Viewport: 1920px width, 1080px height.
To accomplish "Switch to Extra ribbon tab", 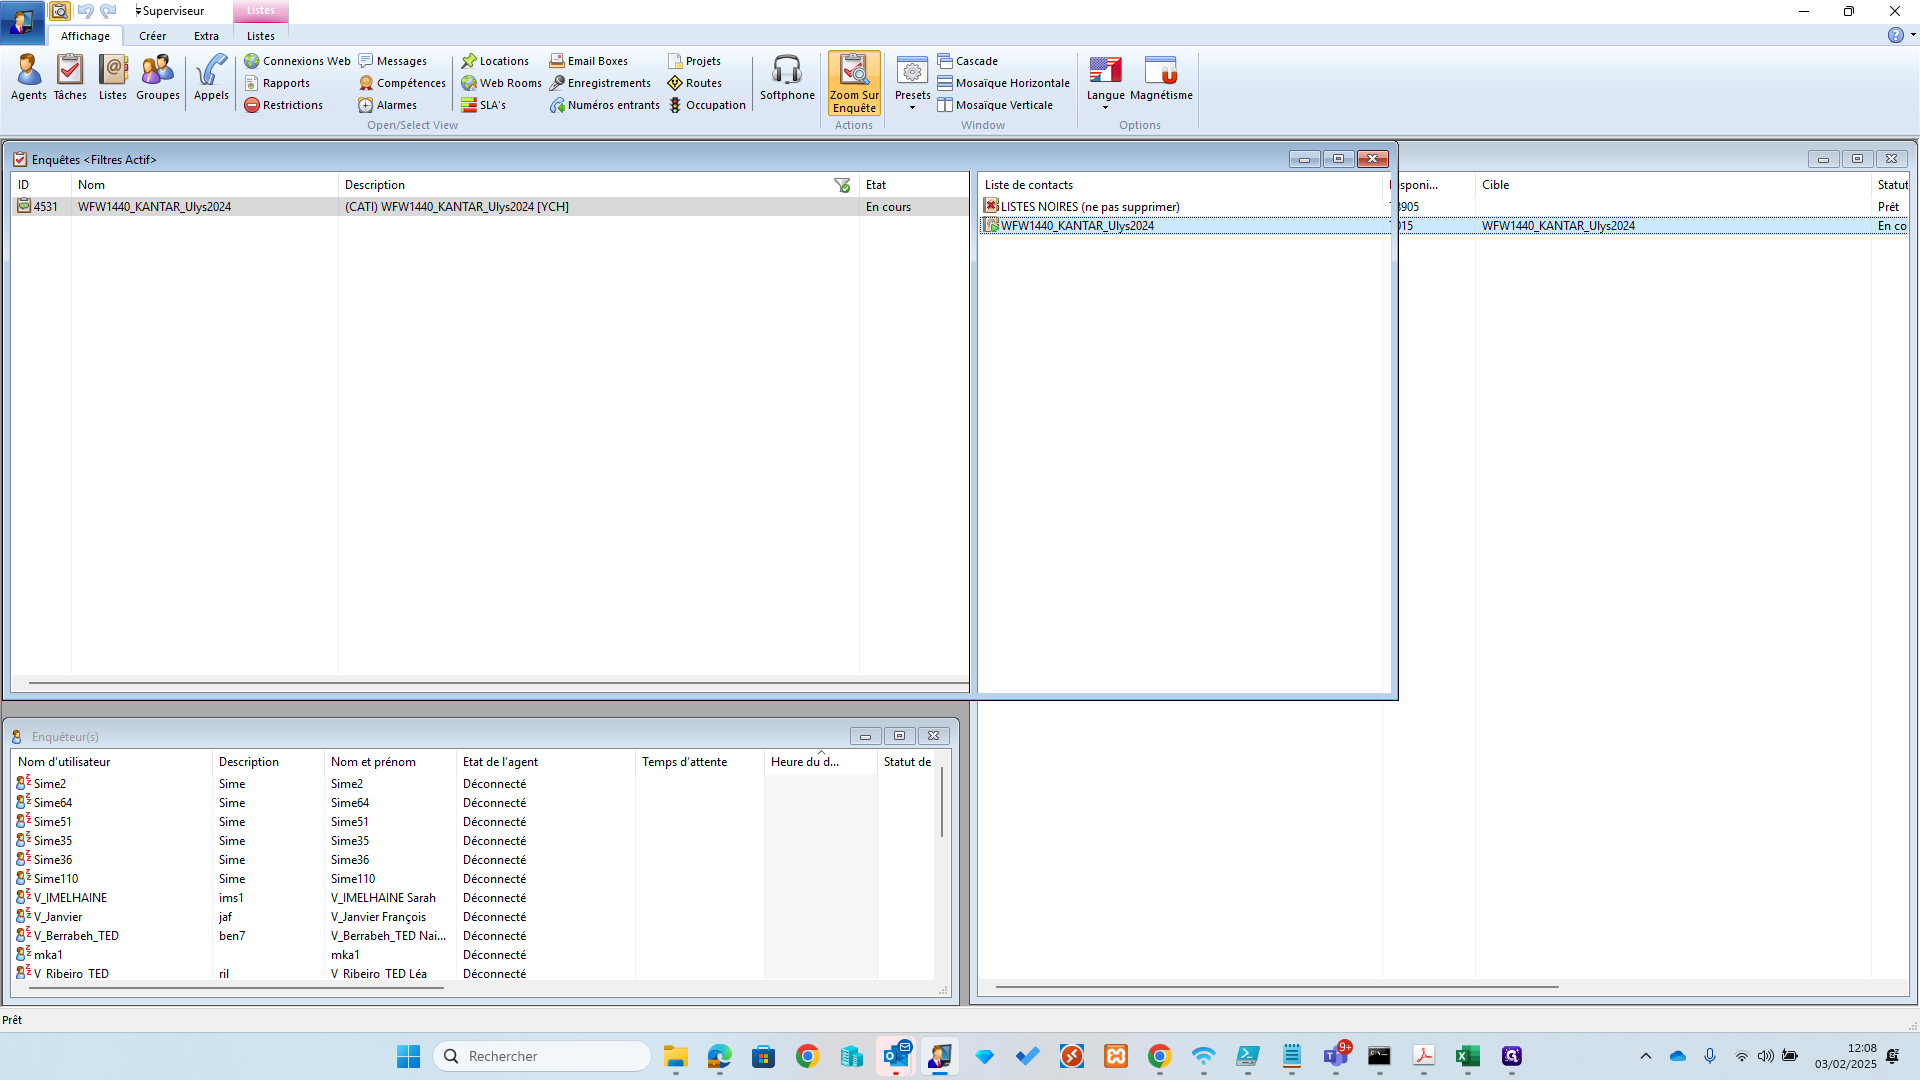I will point(206,36).
